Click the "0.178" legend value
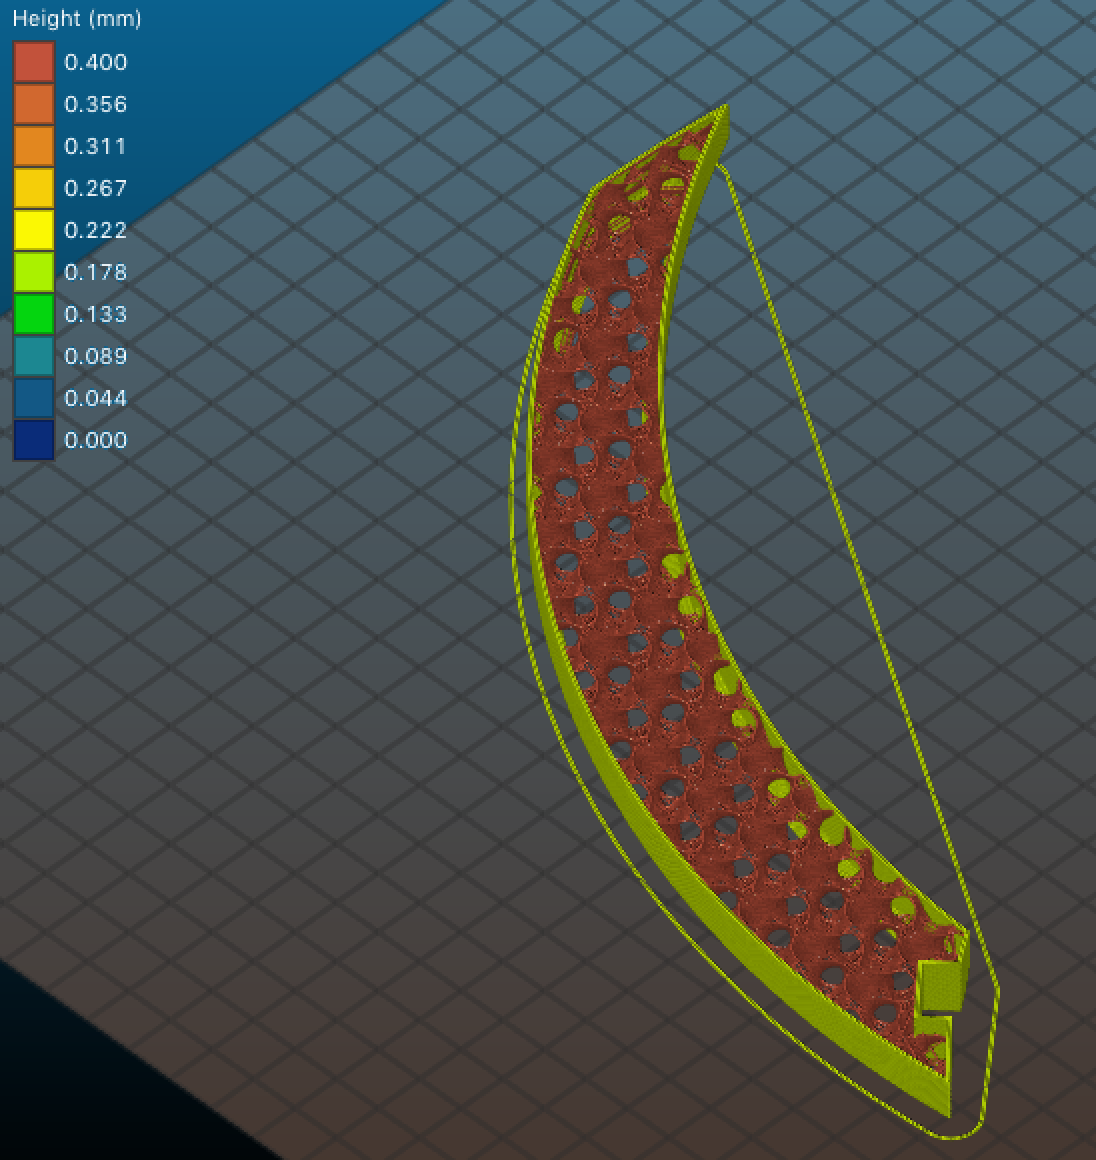 [x=95, y=272]
